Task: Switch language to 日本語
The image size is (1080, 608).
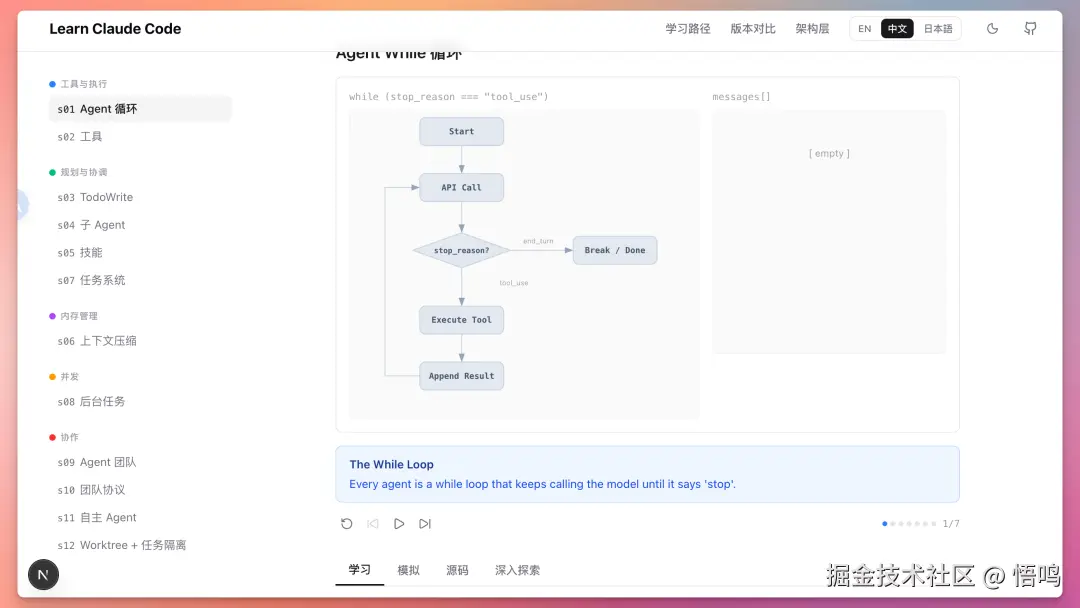Action: click(937, 29)
